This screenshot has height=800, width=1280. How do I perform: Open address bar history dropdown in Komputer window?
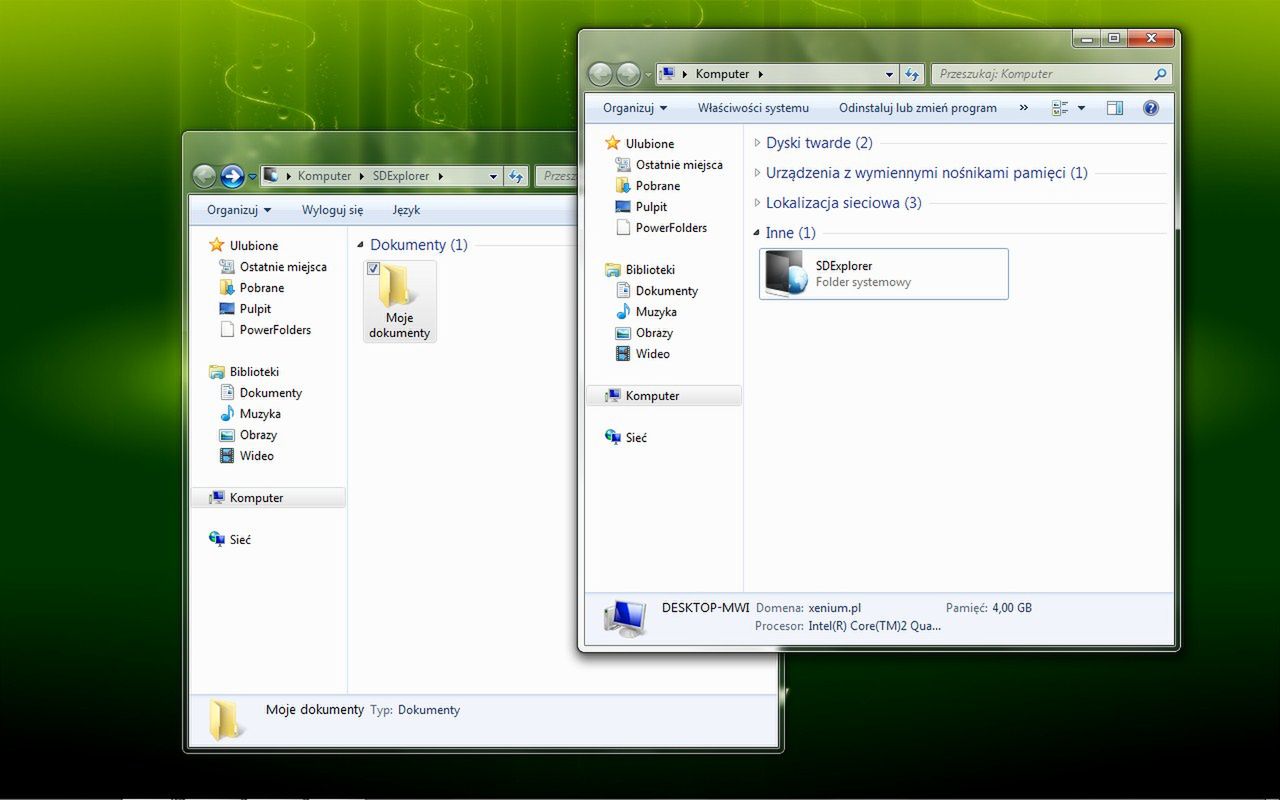(889, 74)
